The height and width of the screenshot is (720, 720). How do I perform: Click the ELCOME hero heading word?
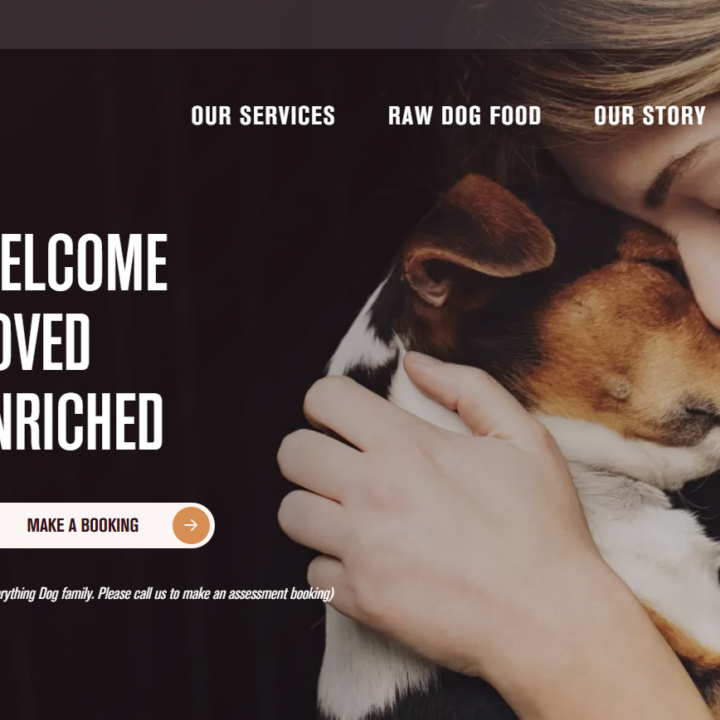[x=83, y=262]
